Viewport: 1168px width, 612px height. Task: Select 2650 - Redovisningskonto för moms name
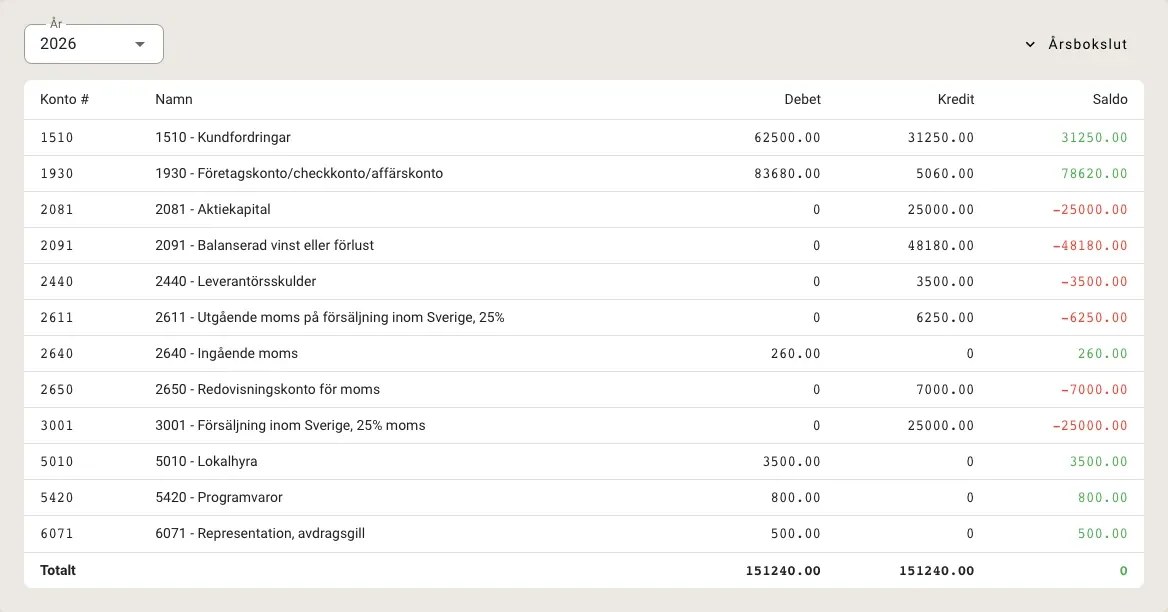point(267,389)
